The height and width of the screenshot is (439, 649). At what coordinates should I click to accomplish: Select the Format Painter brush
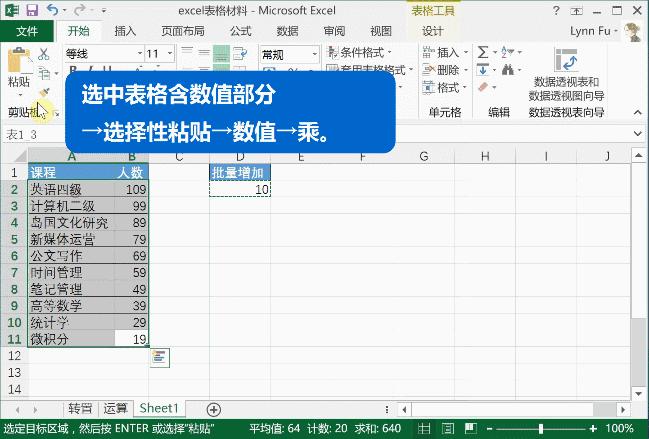tap(43, 93)
